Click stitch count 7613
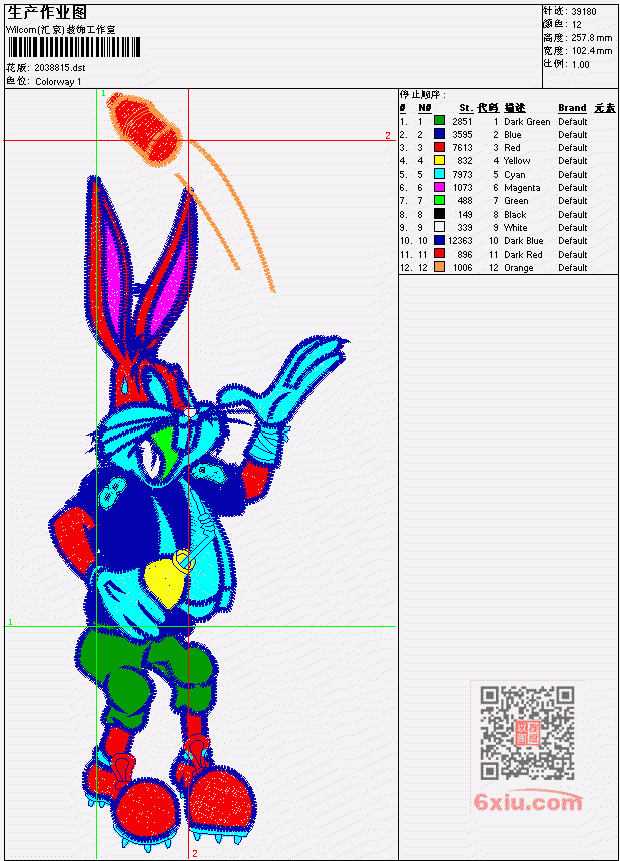620x861 pixels. 462,147
